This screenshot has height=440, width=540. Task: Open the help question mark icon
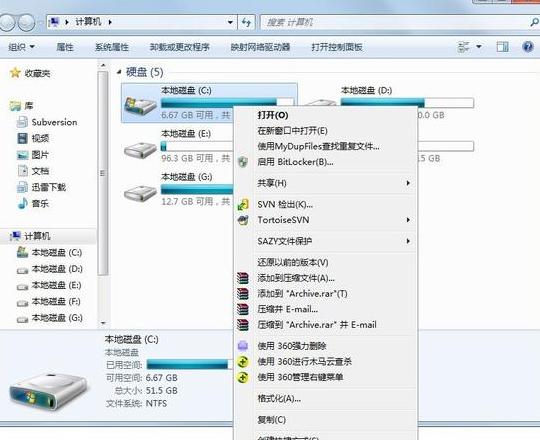pos(528,46)
